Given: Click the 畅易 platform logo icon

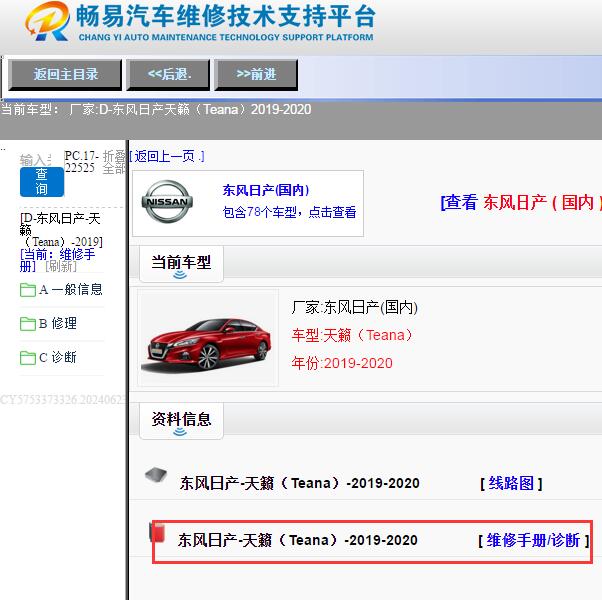Looking at the screenshot, I should pos(47,21).
